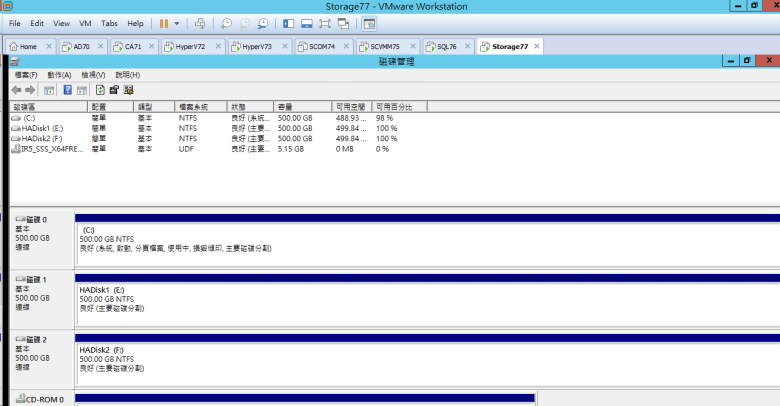This screenshot has height=406, width=780.
Task: Click the blue help icon in Disk Management
Action: pyautogui.click(x=67, y=90)
